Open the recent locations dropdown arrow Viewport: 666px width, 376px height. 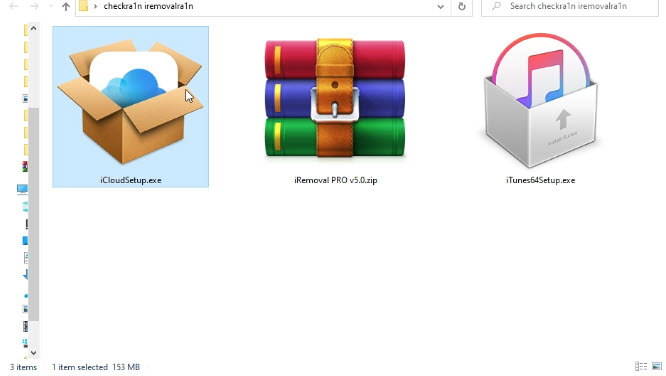tap(51, 6)
